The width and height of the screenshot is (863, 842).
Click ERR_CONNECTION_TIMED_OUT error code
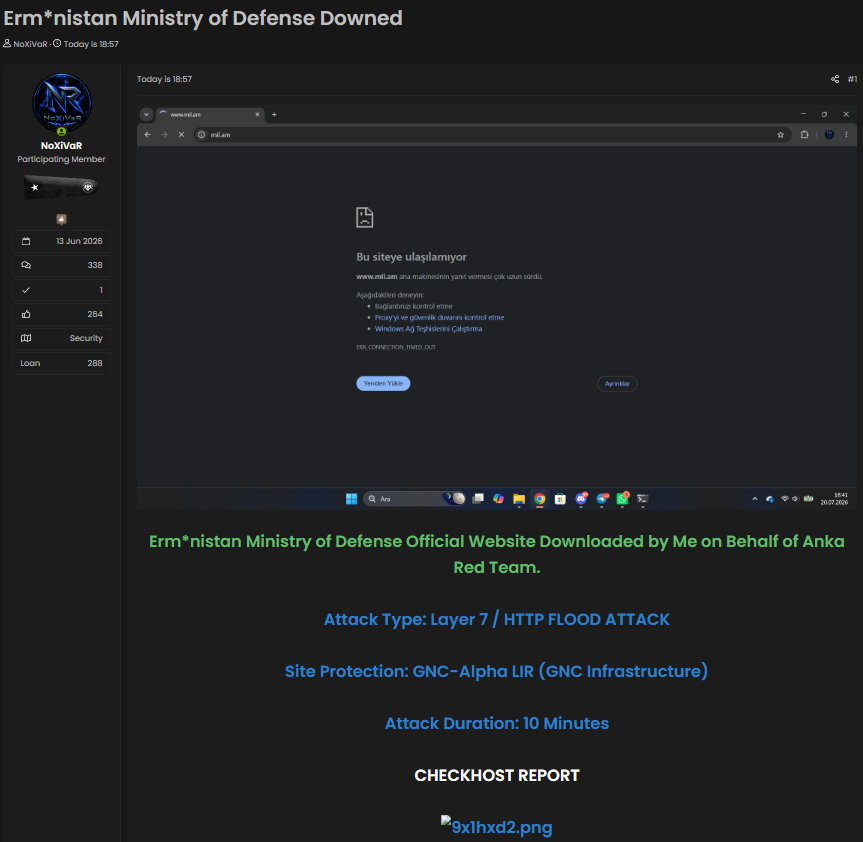click(396, 347)
